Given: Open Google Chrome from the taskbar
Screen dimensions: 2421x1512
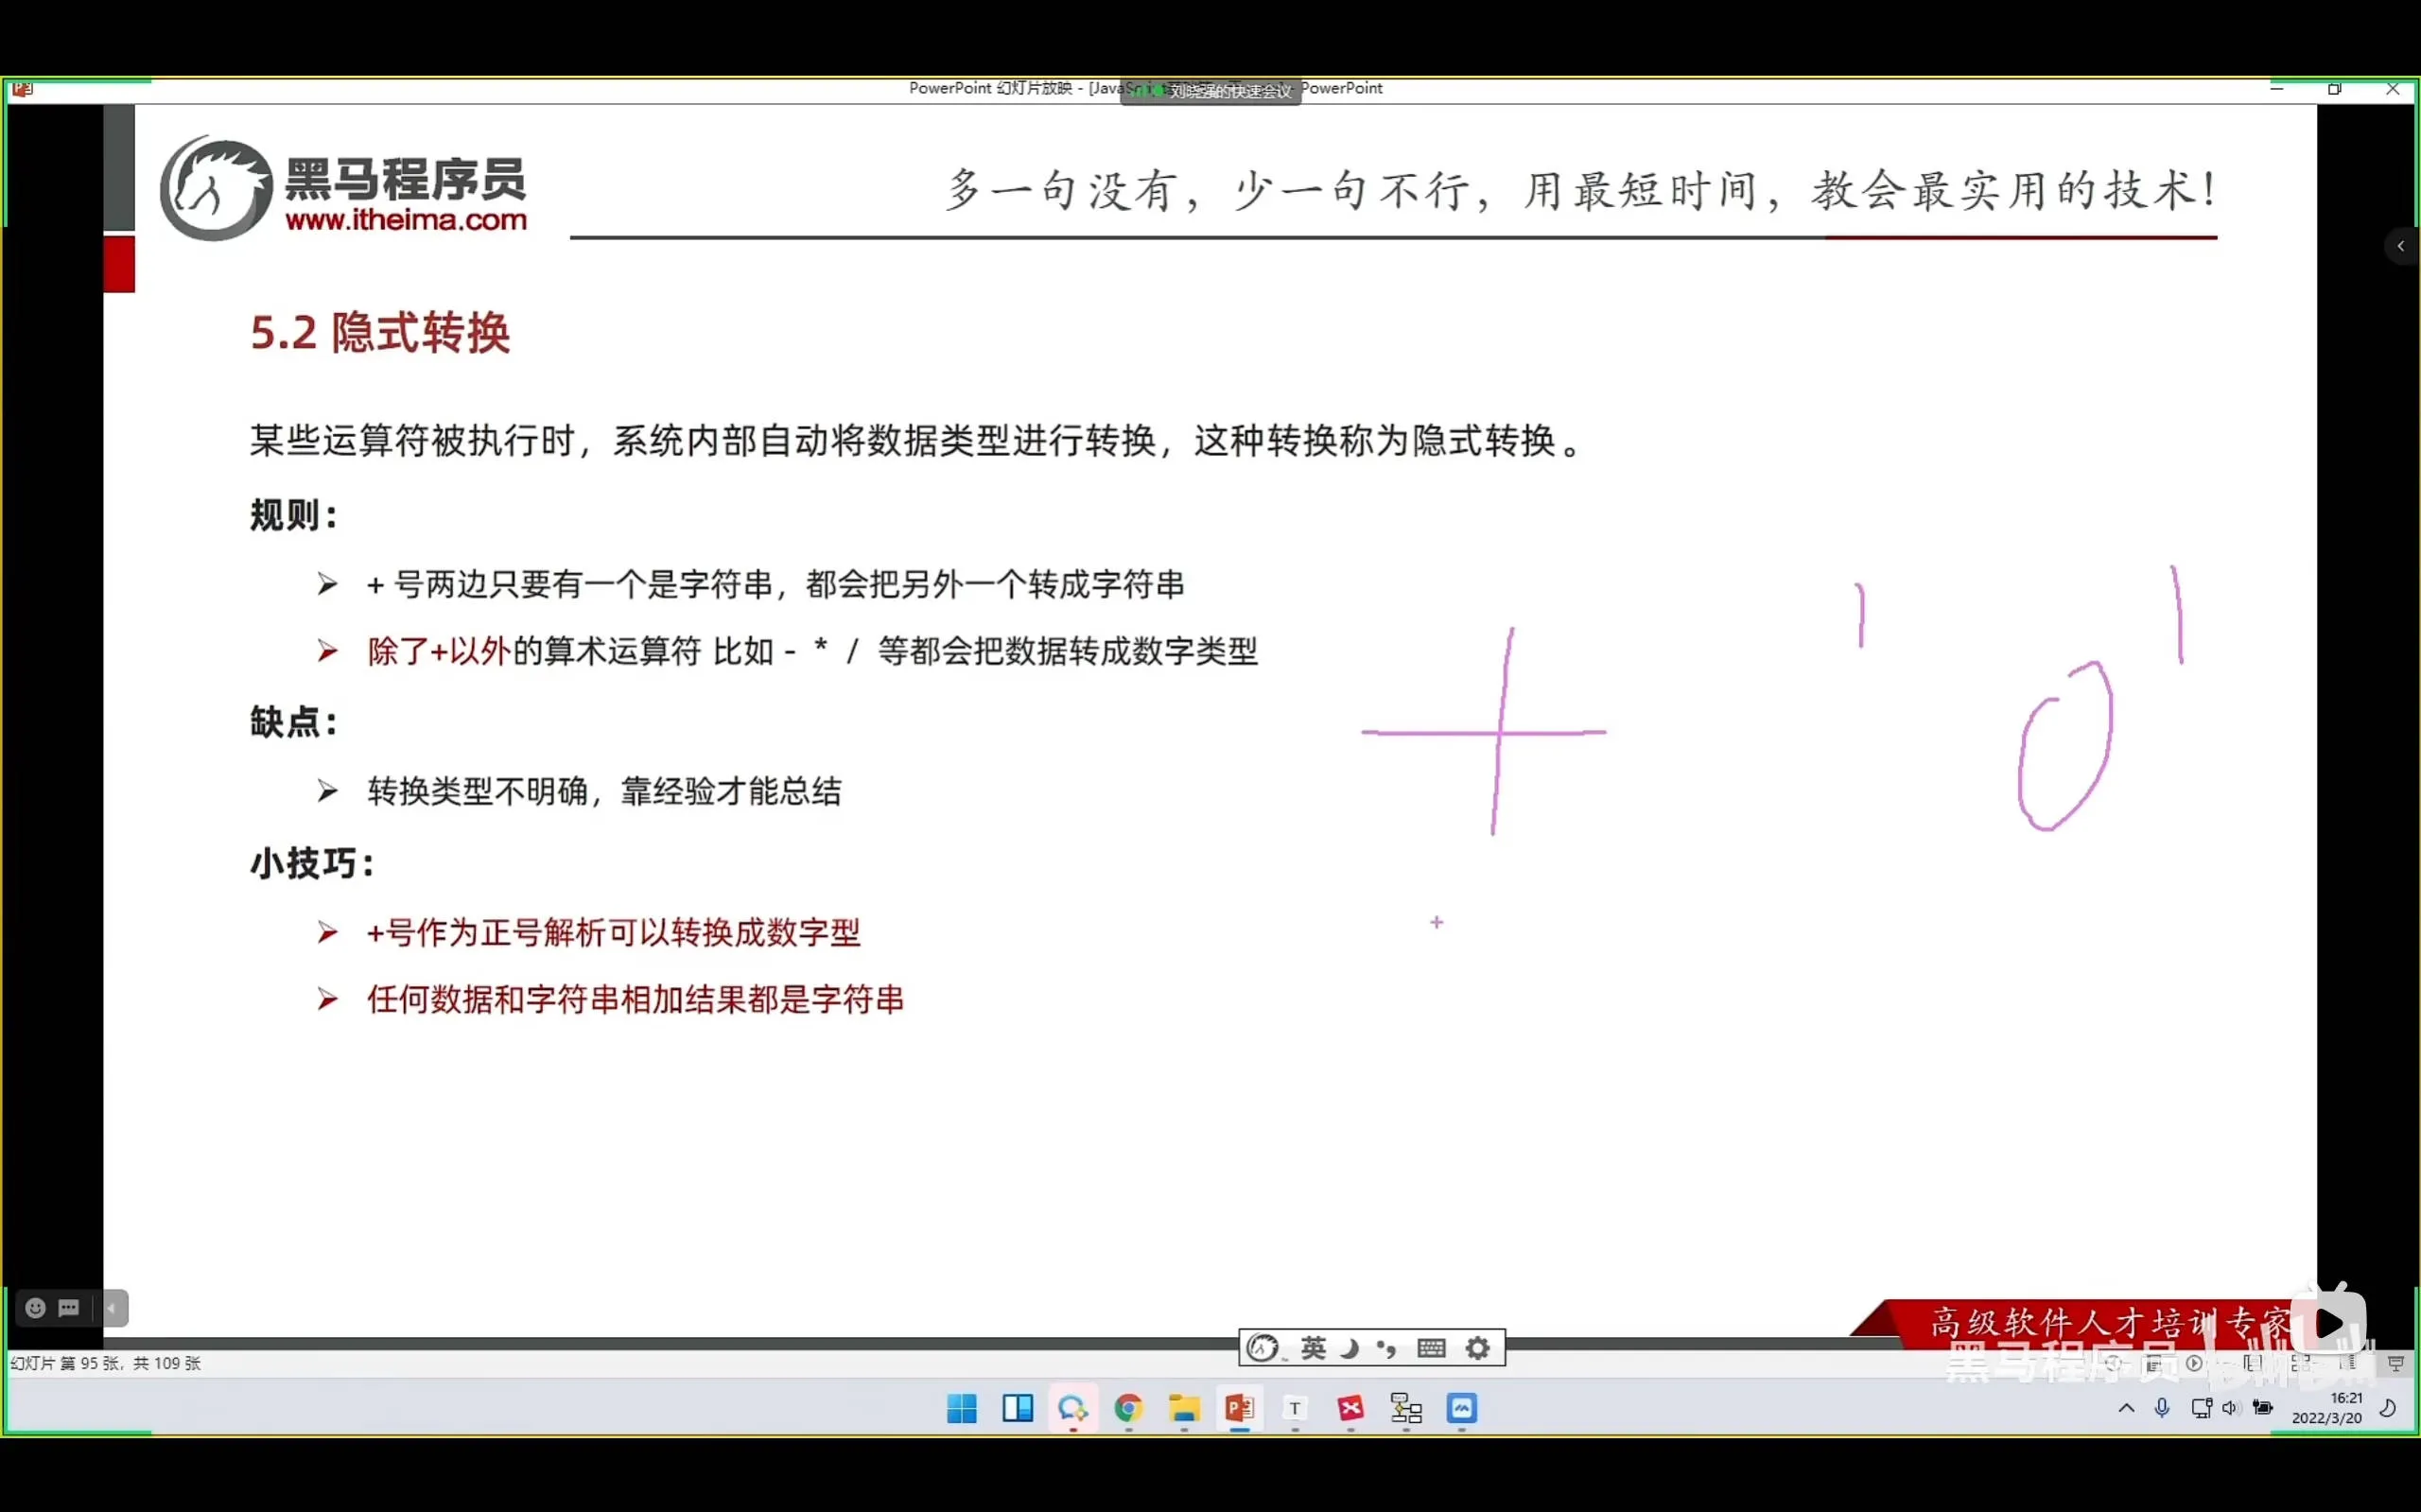Looking at the screenshot, I should pyautogui.click(x=1128, y=1408).
